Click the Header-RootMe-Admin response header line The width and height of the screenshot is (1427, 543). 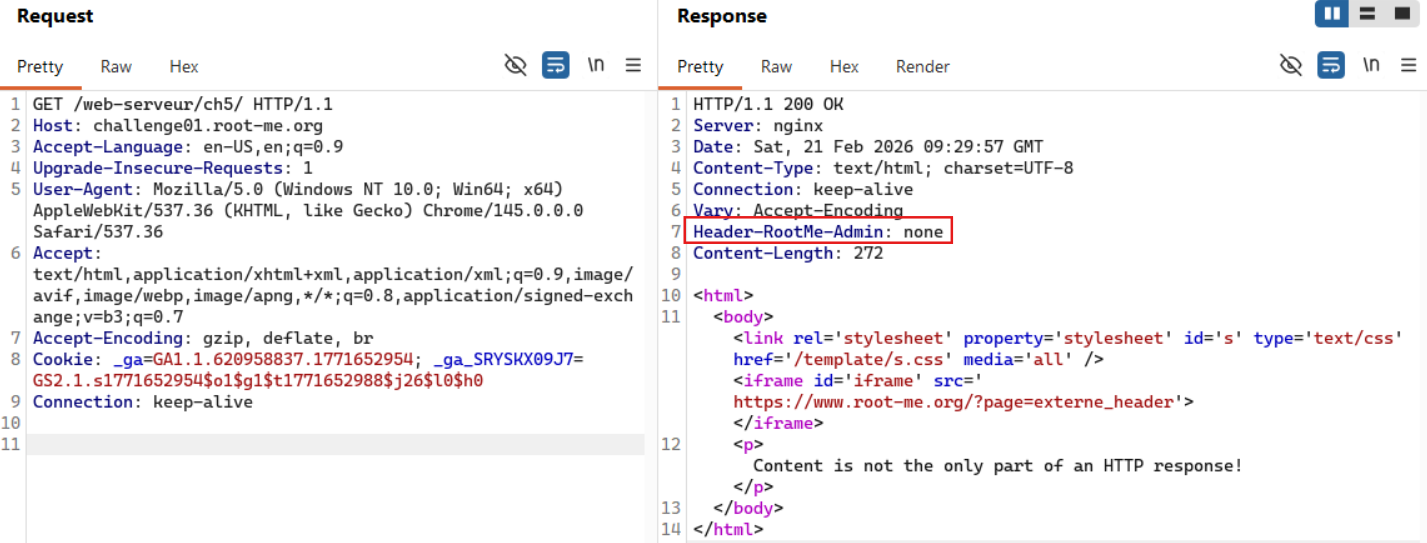(x=817, y=232)
